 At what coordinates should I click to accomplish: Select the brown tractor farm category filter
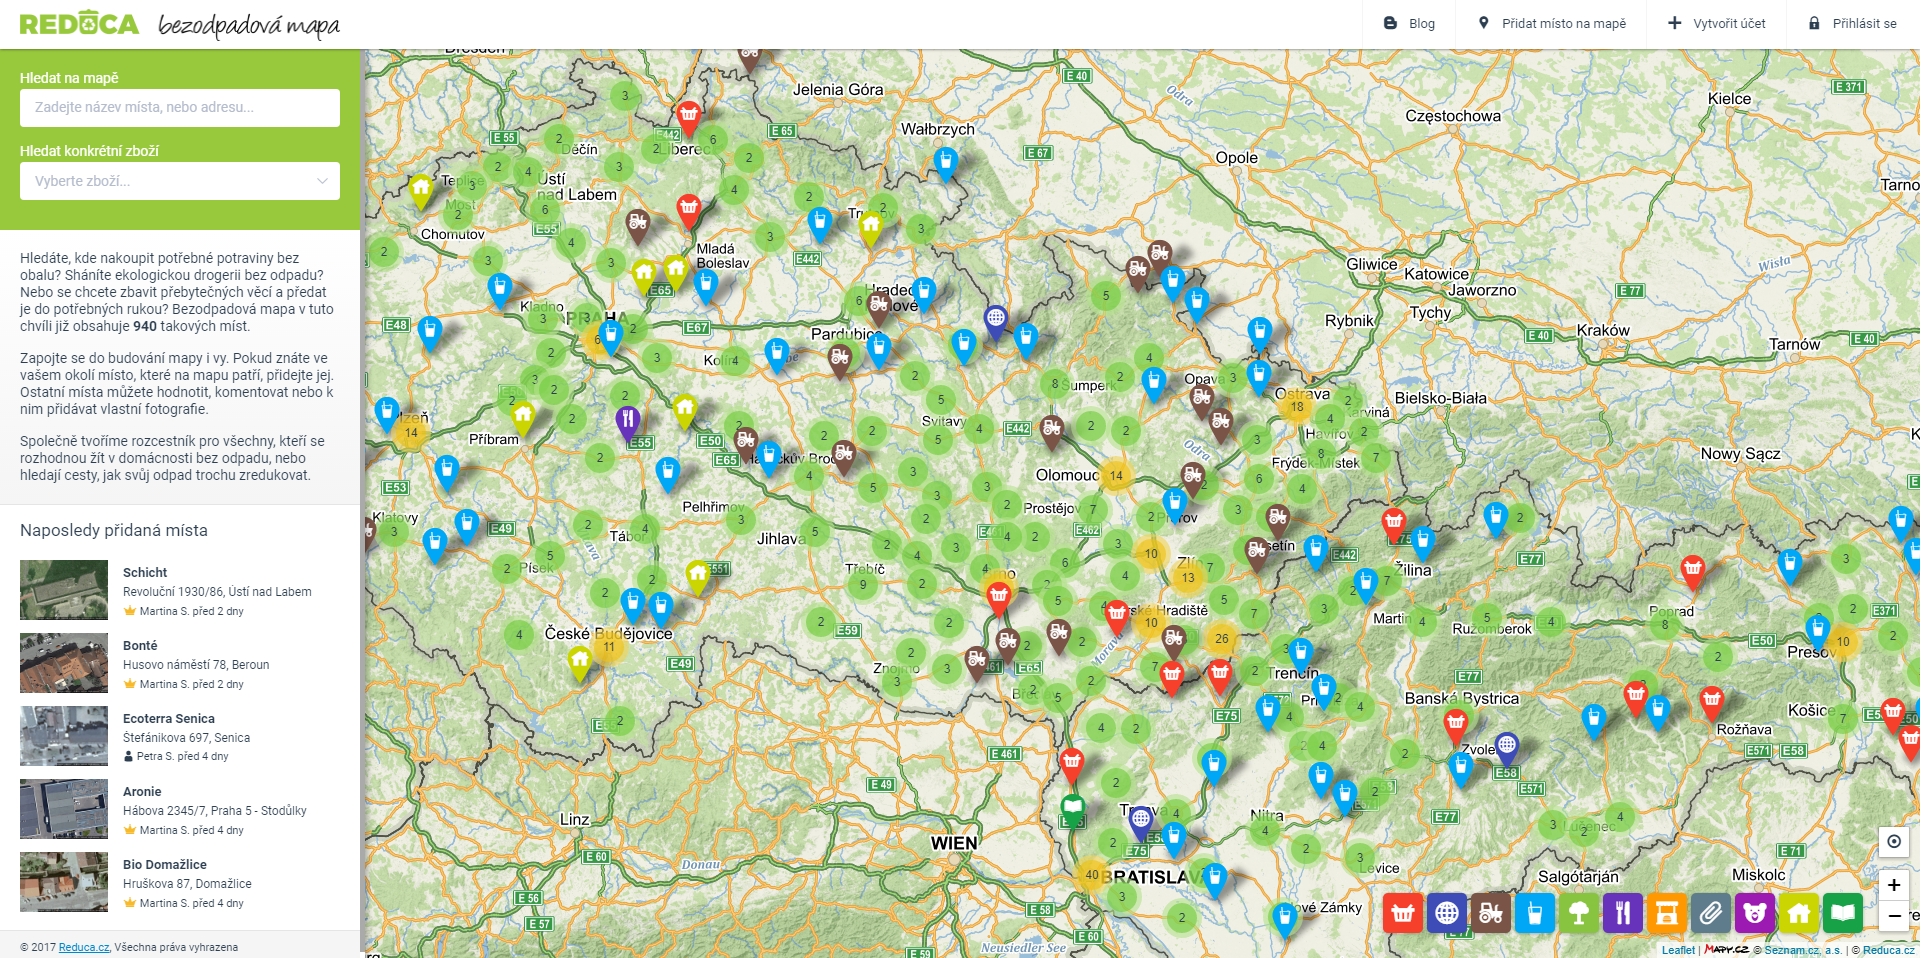[x=1491, y=912]
